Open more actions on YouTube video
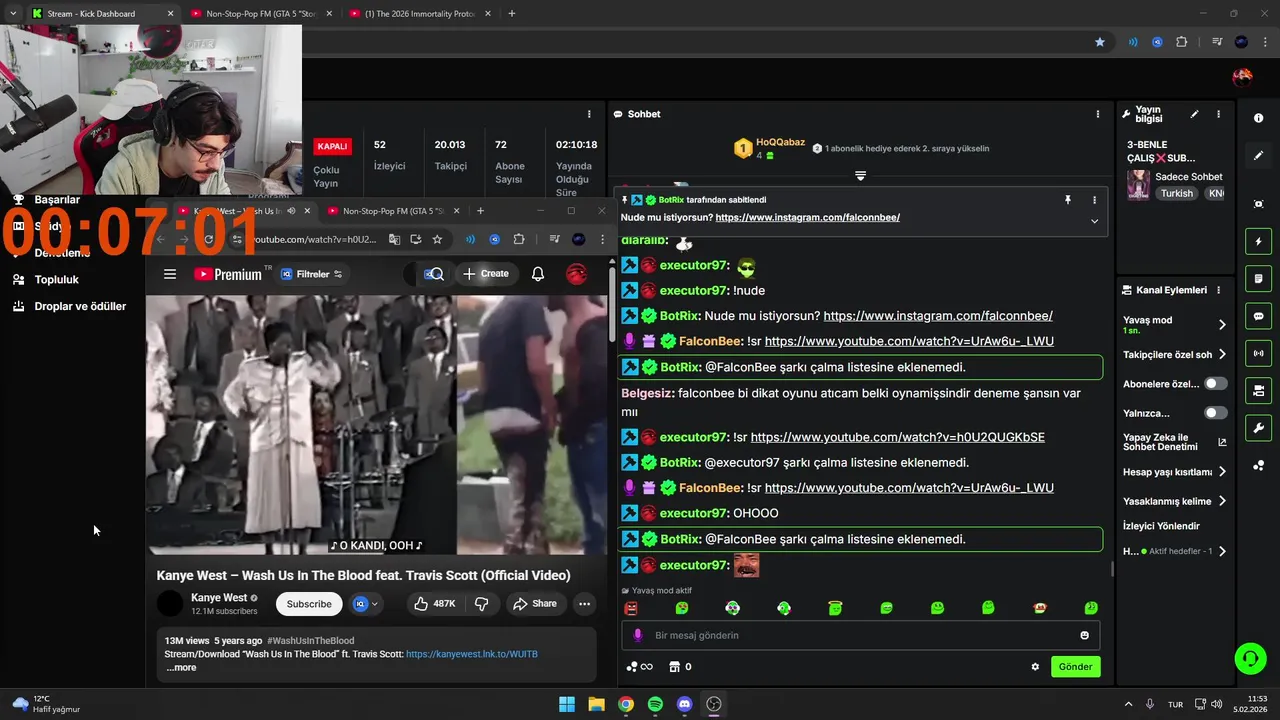 [584, 604]
